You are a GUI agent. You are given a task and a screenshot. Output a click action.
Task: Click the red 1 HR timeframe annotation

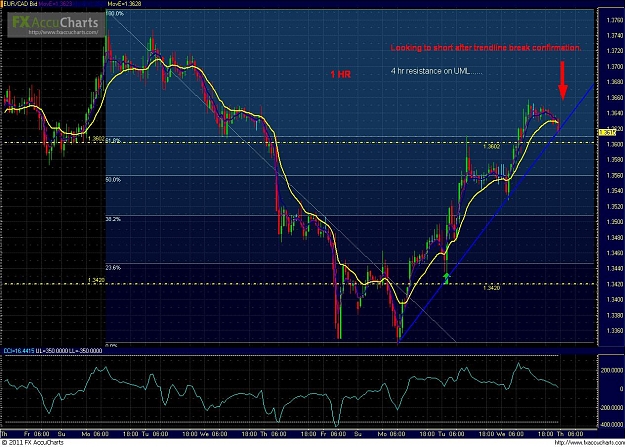click(340, 74)
